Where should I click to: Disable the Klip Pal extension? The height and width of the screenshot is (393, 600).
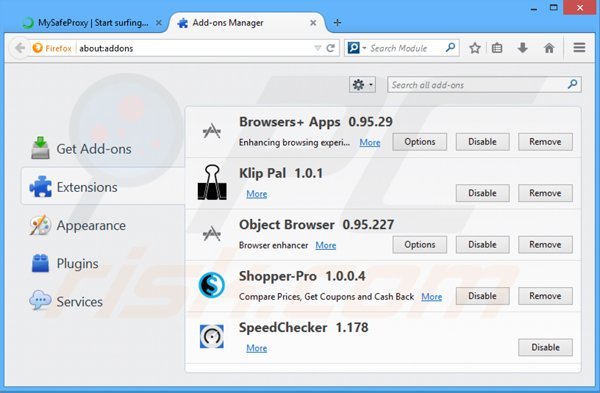click(x=483, y=193)
